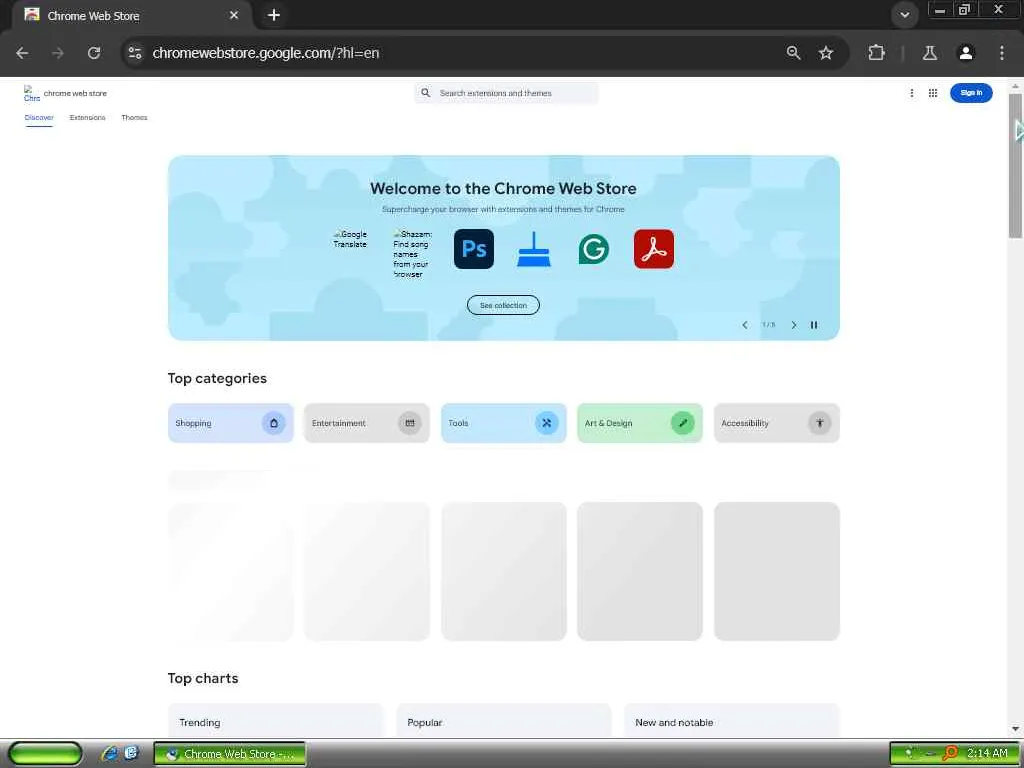Open the Shazam extension in the banner
The width and height of the screenshot is (1024, 768).
413,253
